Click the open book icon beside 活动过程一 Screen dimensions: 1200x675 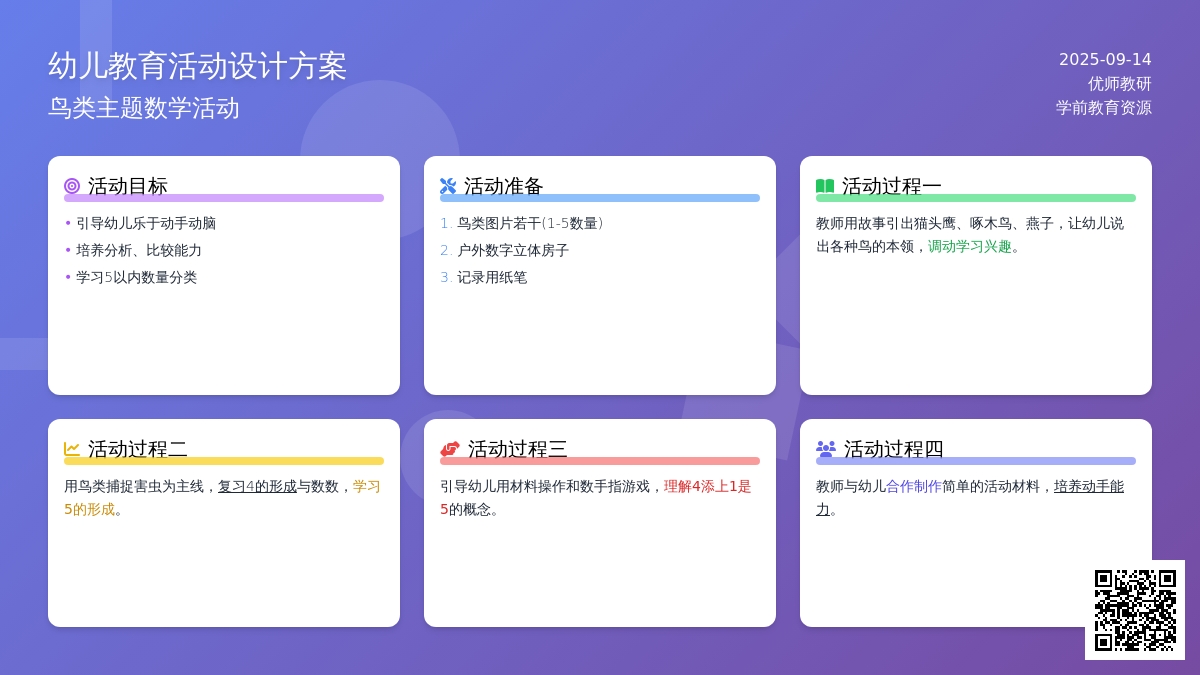825,186
